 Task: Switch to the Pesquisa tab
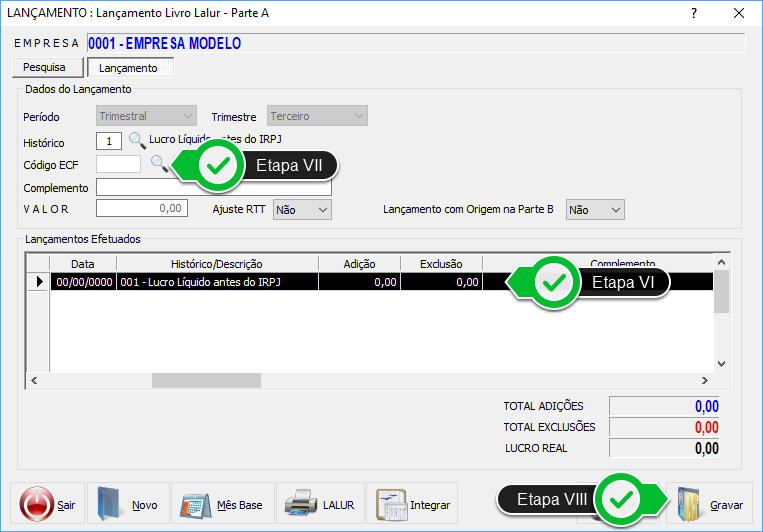[x=44, y=67]
